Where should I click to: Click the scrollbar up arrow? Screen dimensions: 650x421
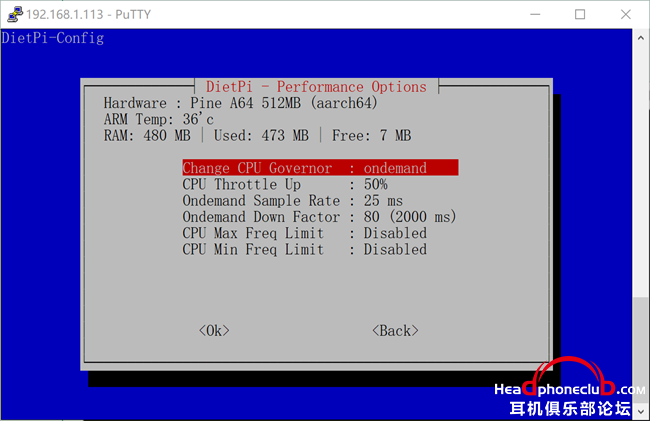[x=641, y=38]
